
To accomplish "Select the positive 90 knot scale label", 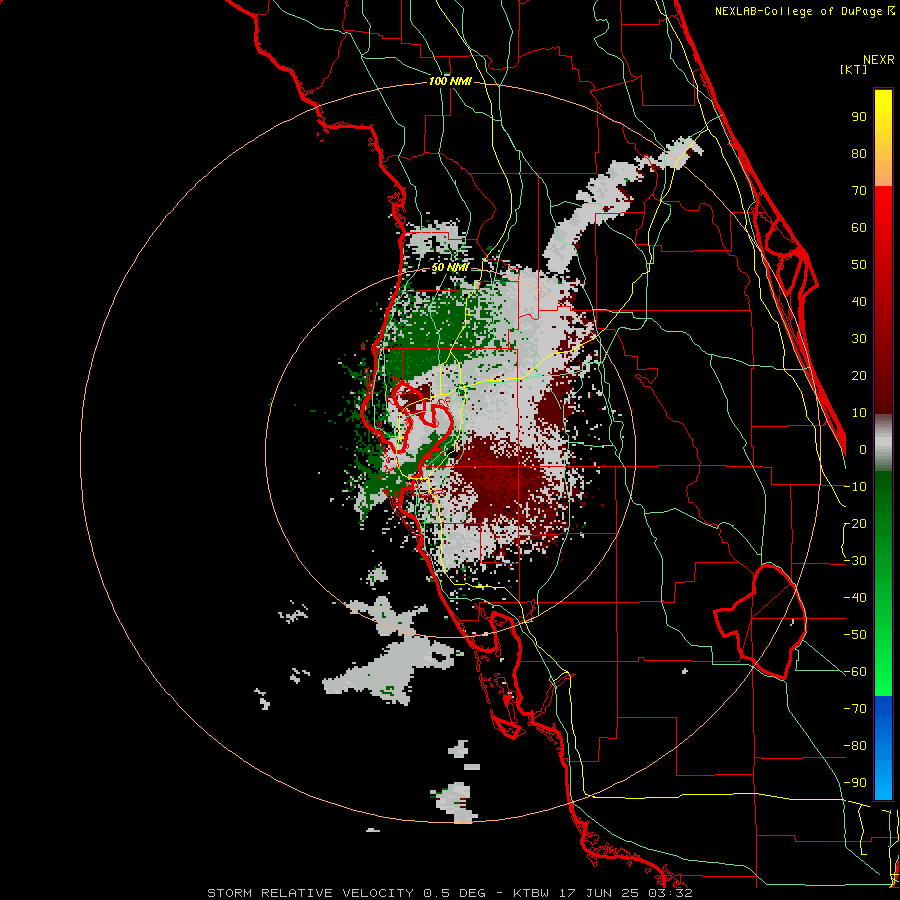I will click(x=859, y=117).
